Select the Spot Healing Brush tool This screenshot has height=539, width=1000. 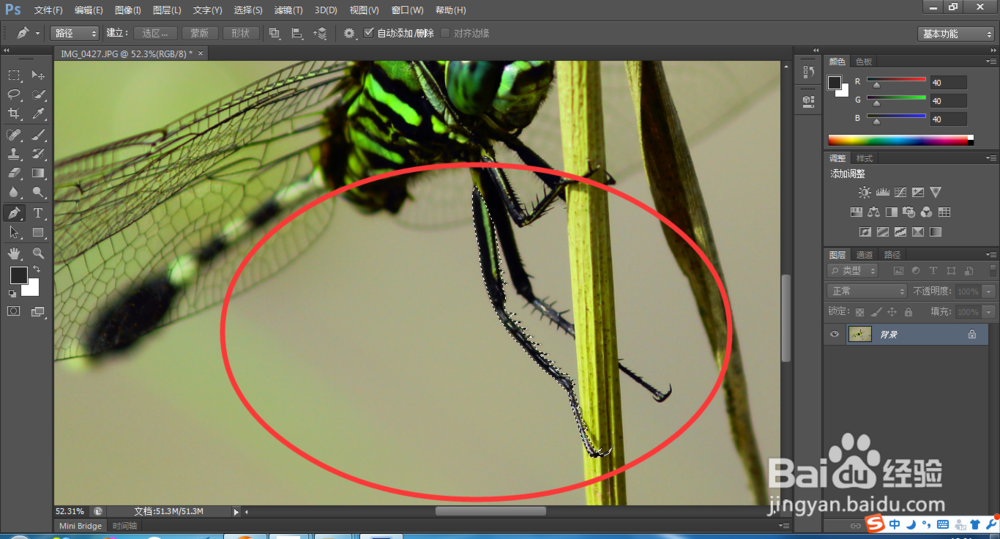[13, 135]
